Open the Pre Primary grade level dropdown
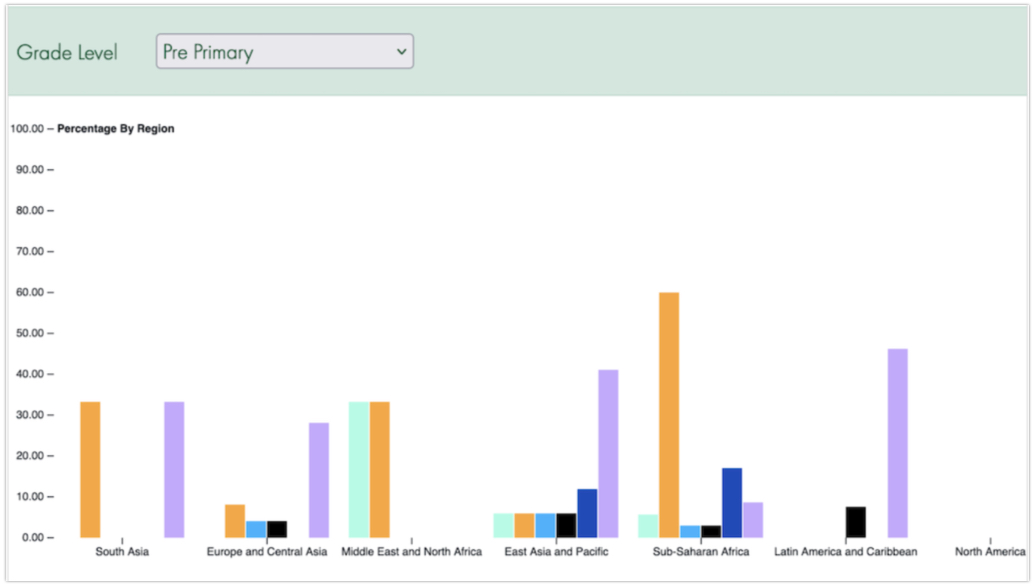Viewport: 1034px width, 586px height. point(284,51)
